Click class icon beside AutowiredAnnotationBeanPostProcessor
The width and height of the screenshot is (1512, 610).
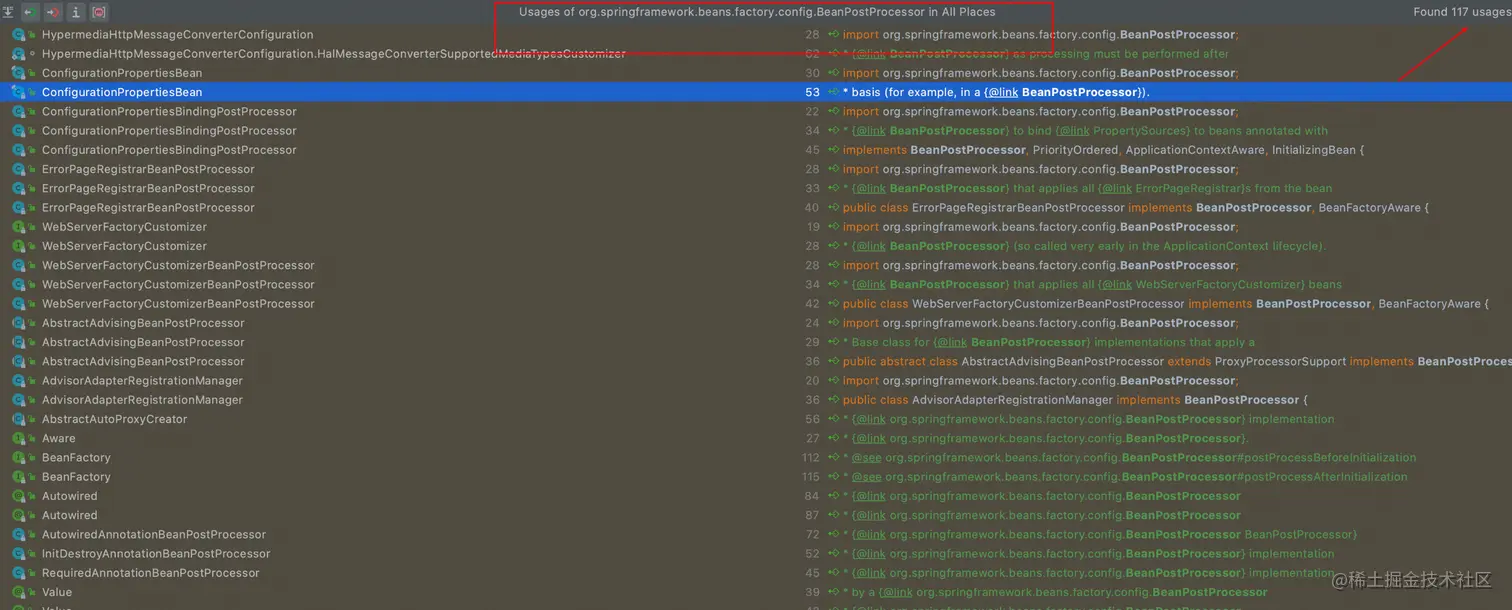[18, 535]
